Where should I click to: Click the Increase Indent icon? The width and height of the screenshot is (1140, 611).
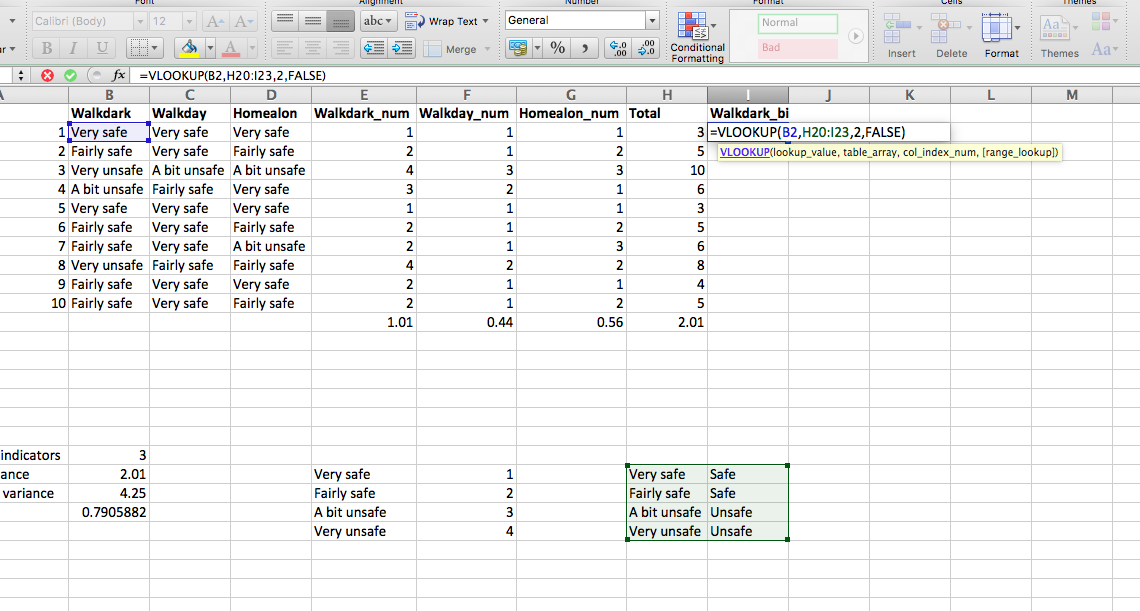pos(402,48)
